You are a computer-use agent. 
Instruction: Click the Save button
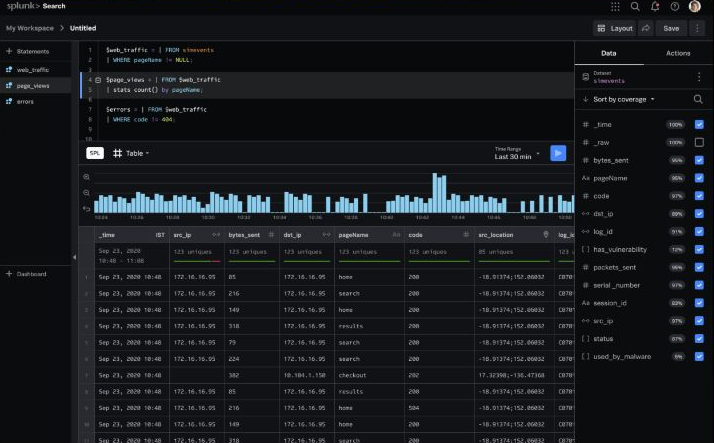[671, 28]
